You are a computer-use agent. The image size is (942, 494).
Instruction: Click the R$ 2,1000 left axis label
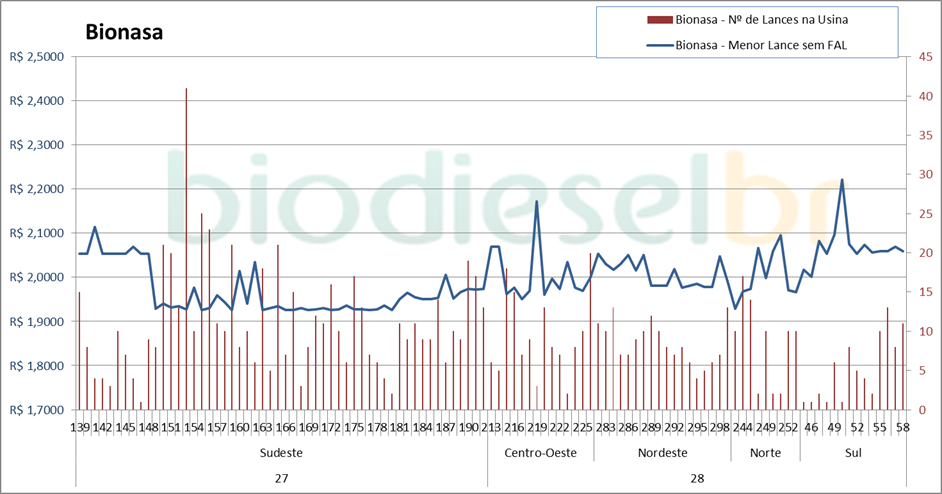pos(36,233)
